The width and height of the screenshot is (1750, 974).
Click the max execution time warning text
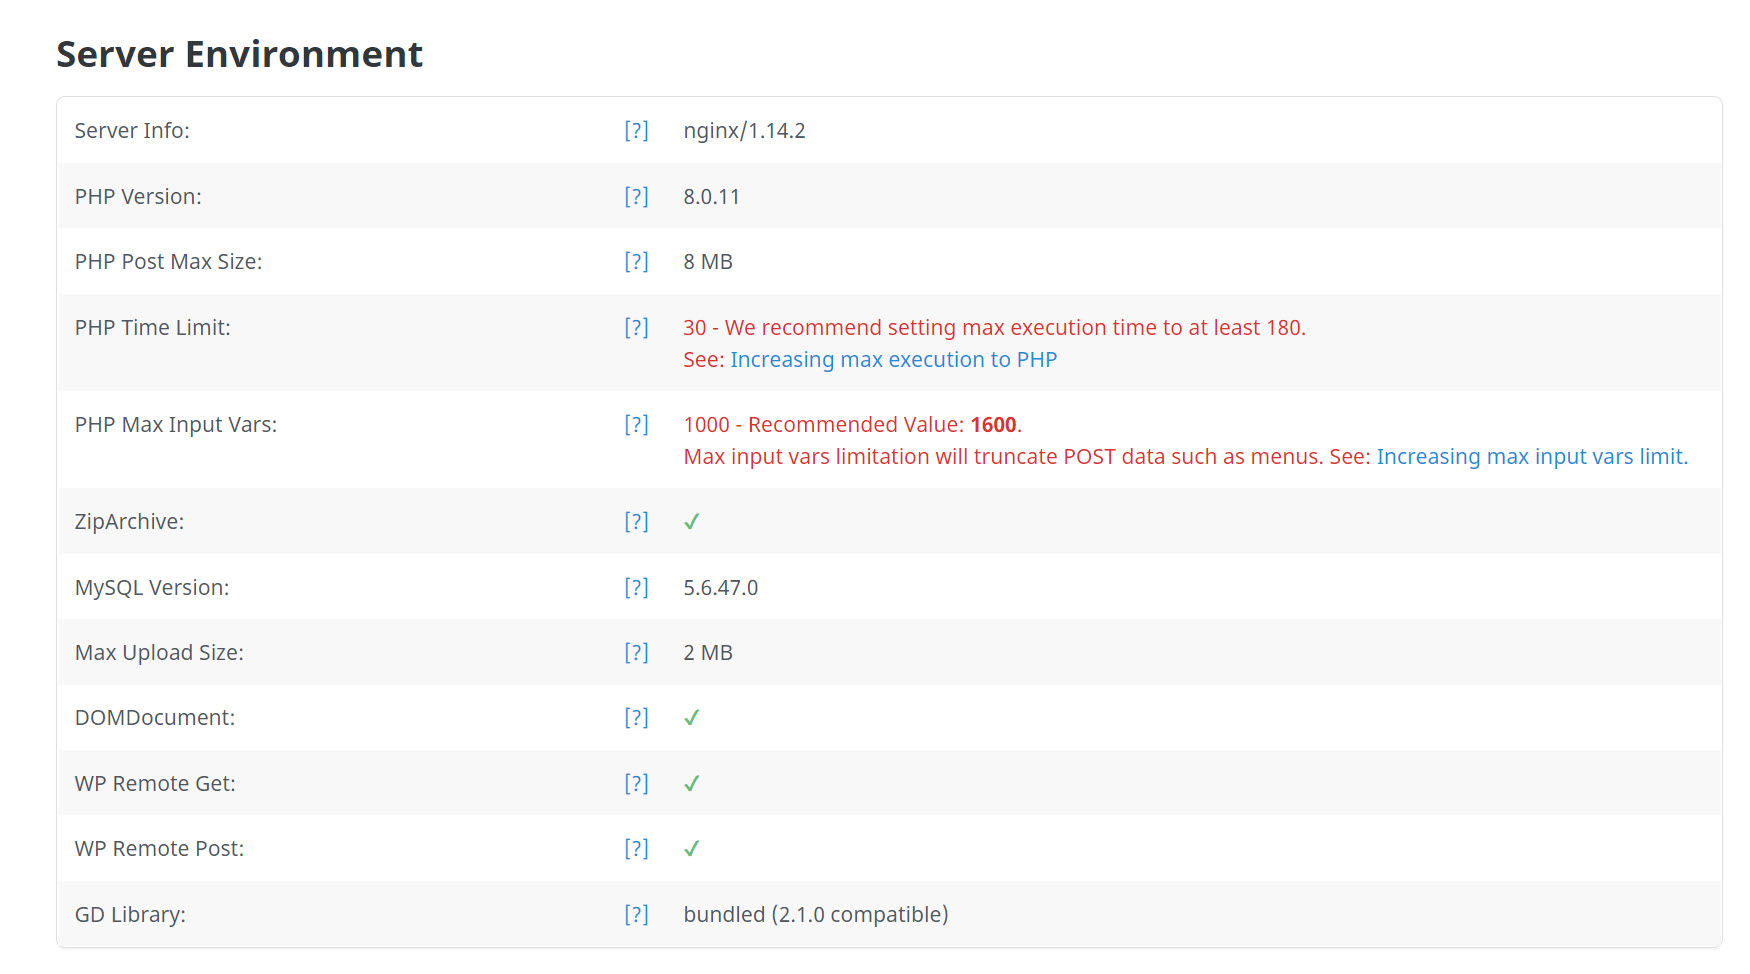(994, 328)
